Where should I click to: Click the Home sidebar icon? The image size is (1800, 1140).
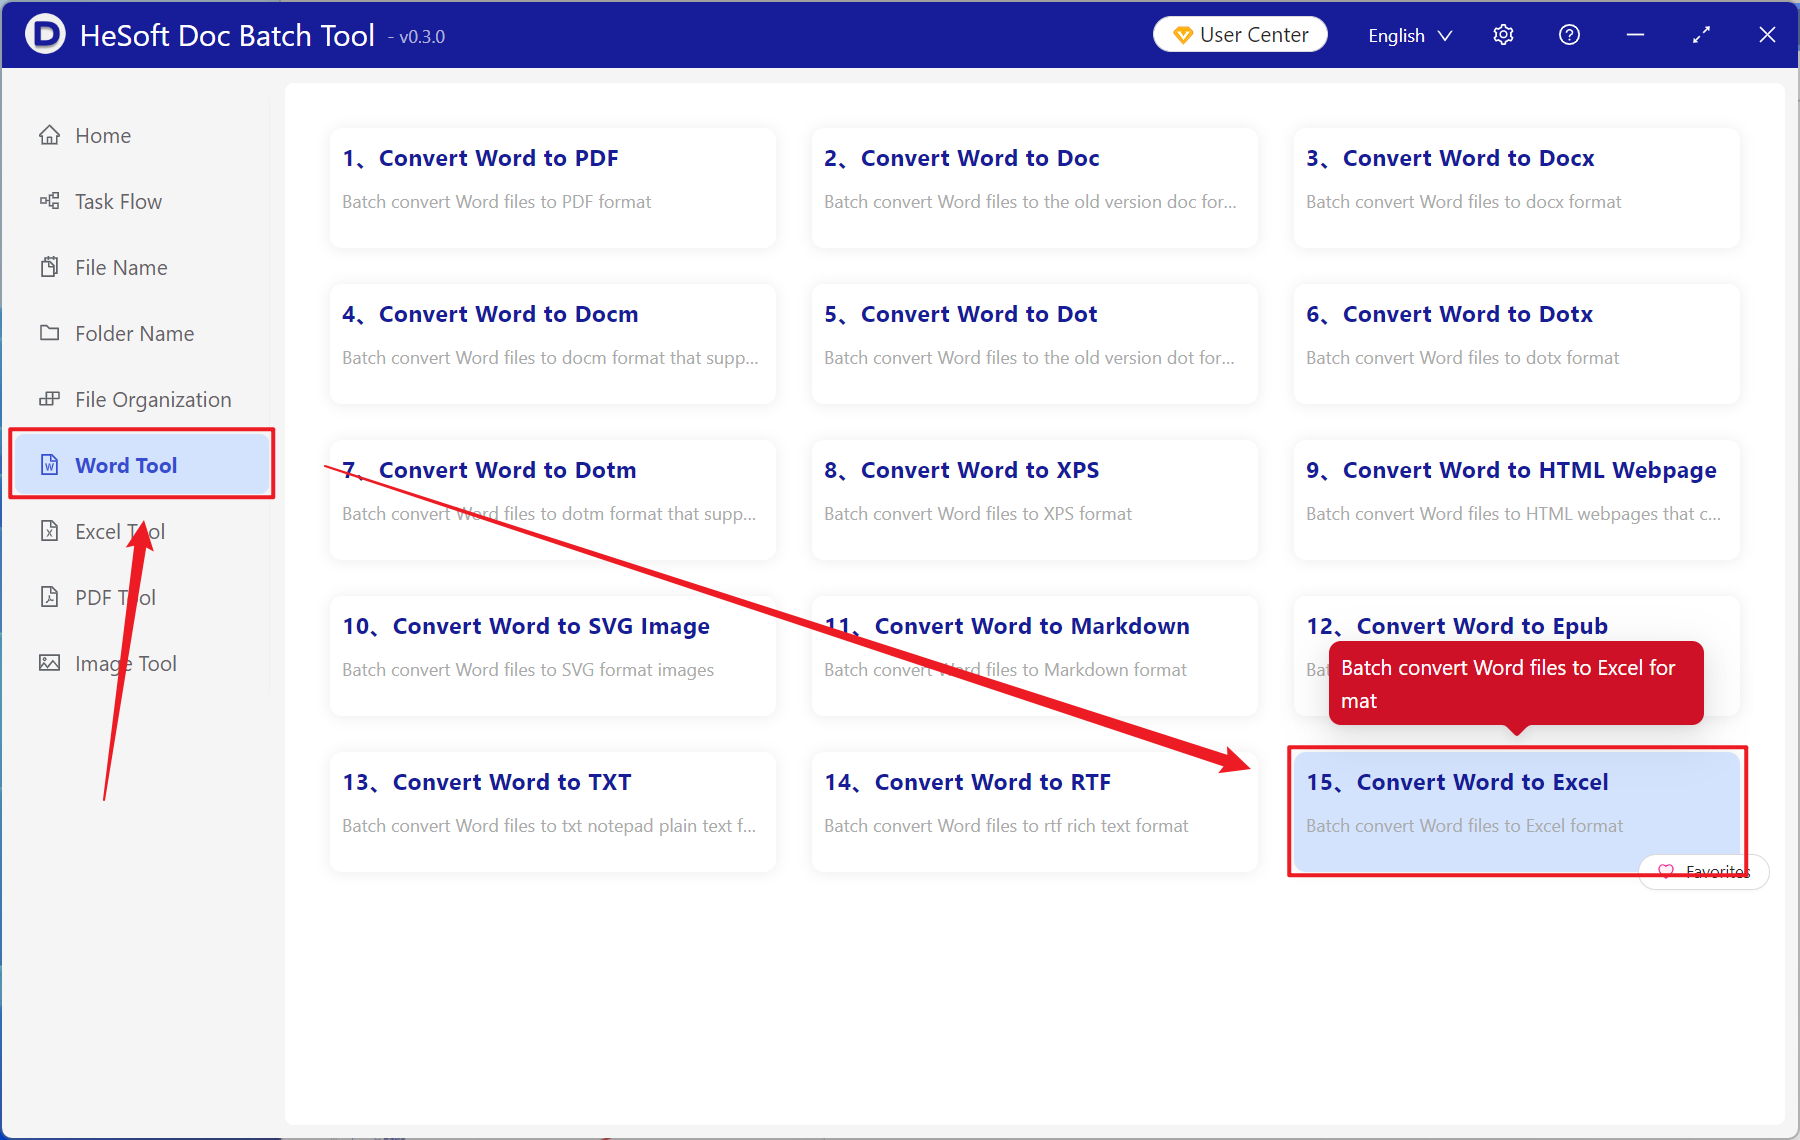(x=49, y=135)
